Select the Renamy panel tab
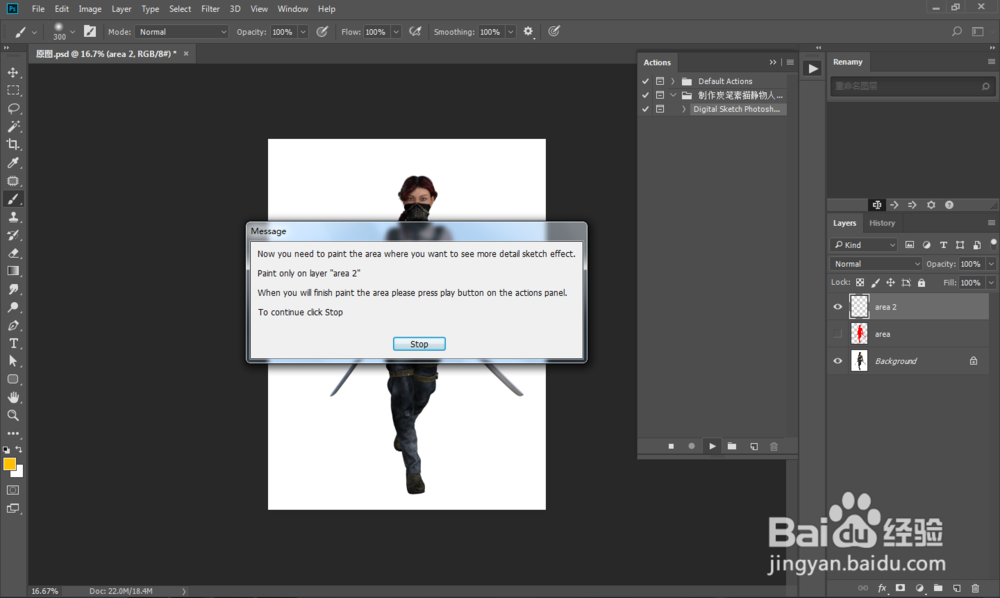The image size is (1000, 598). [848, 62]
